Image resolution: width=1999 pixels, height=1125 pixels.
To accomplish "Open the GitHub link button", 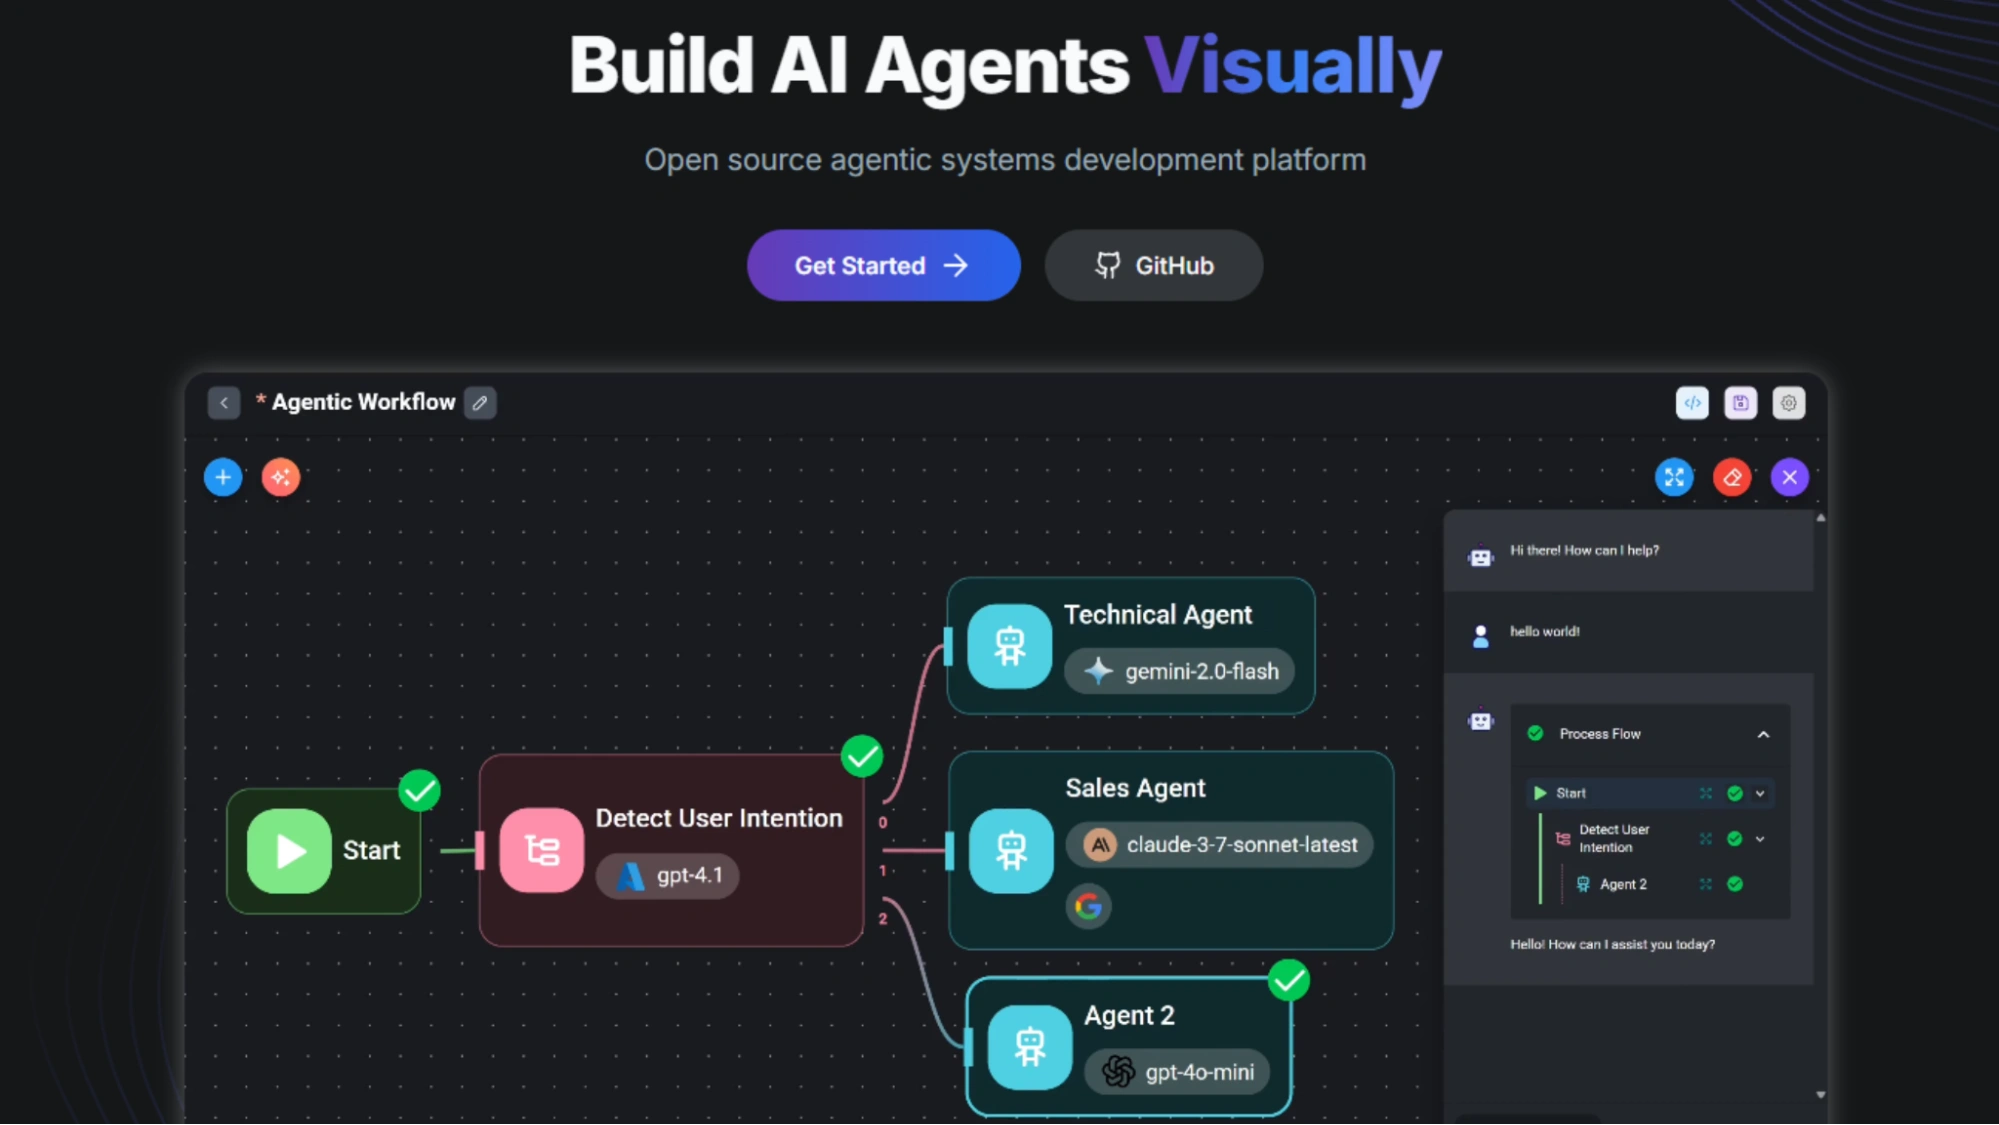I will tap(1154, 265).
